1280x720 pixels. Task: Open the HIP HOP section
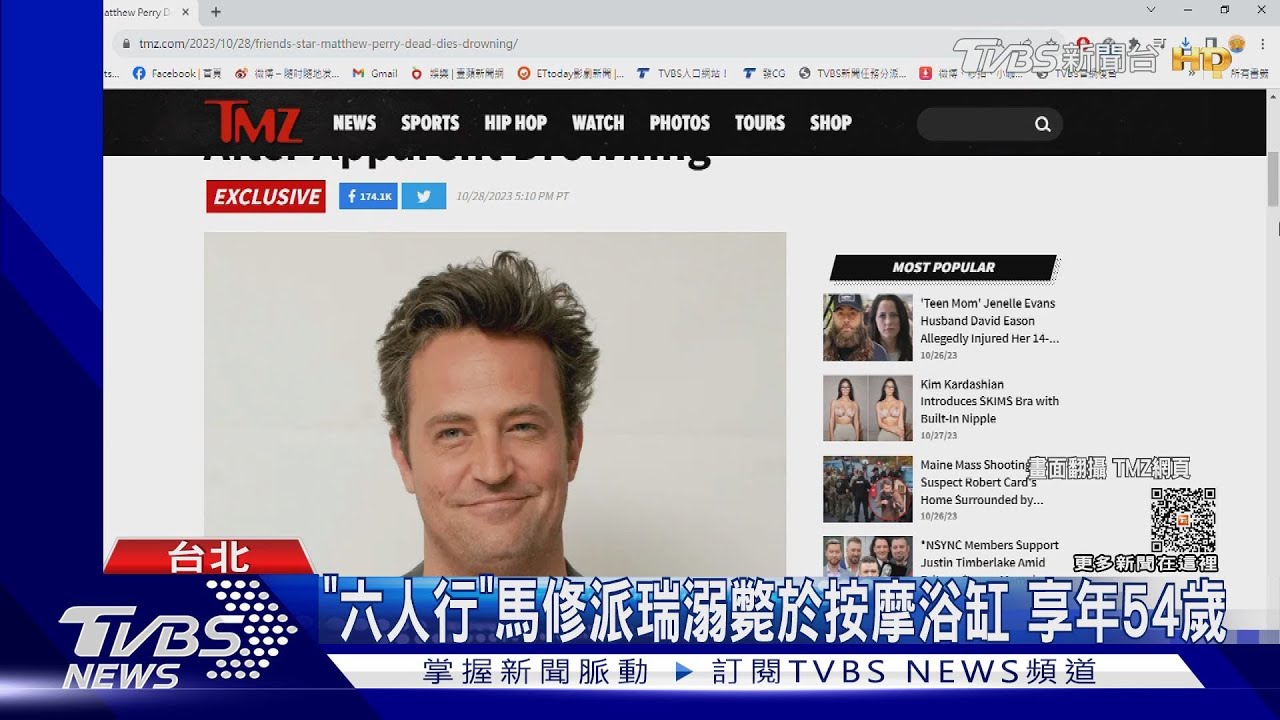point(515,123)
